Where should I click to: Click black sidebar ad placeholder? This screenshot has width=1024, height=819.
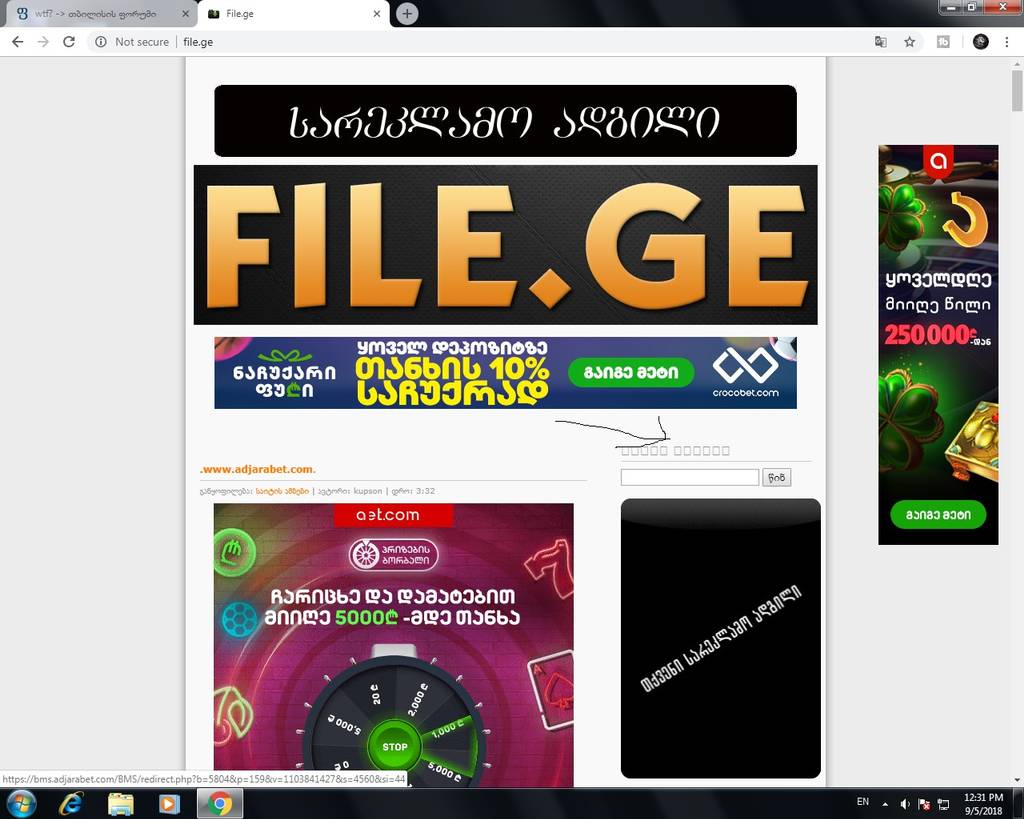pyautogui.click(x=720, y=638)
